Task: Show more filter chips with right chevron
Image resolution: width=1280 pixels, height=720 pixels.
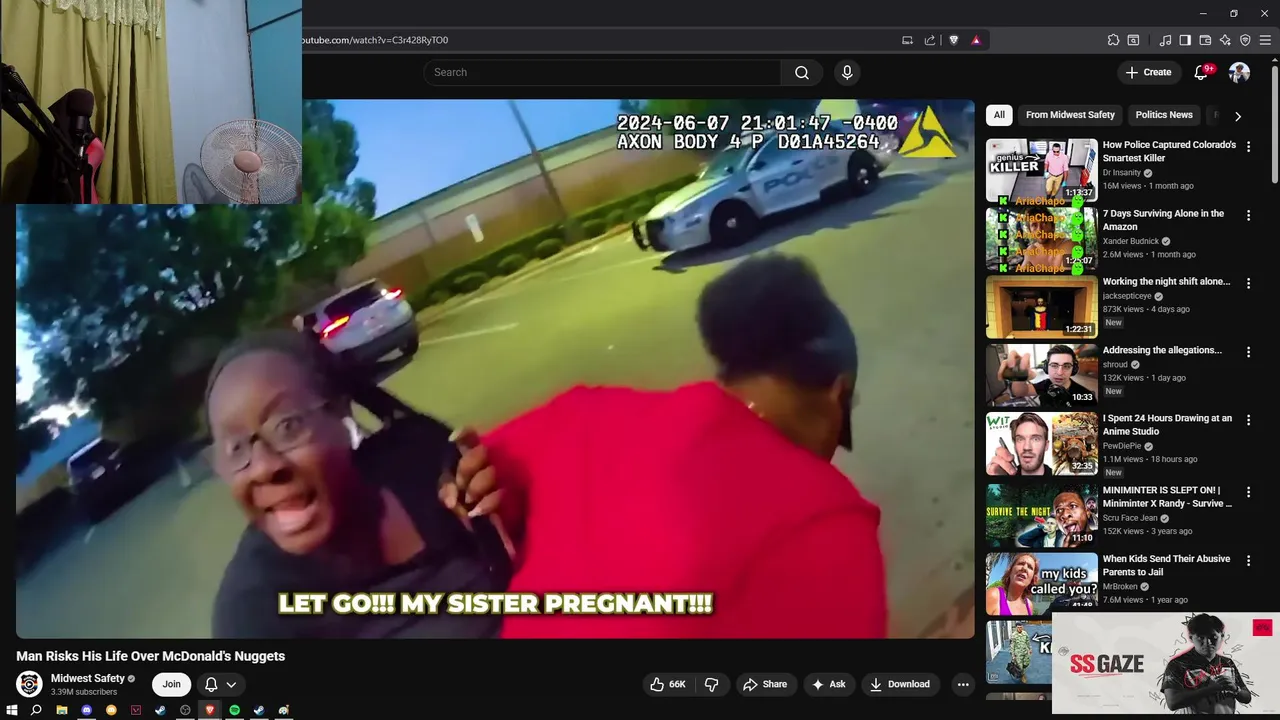Action: point(1237,116)
